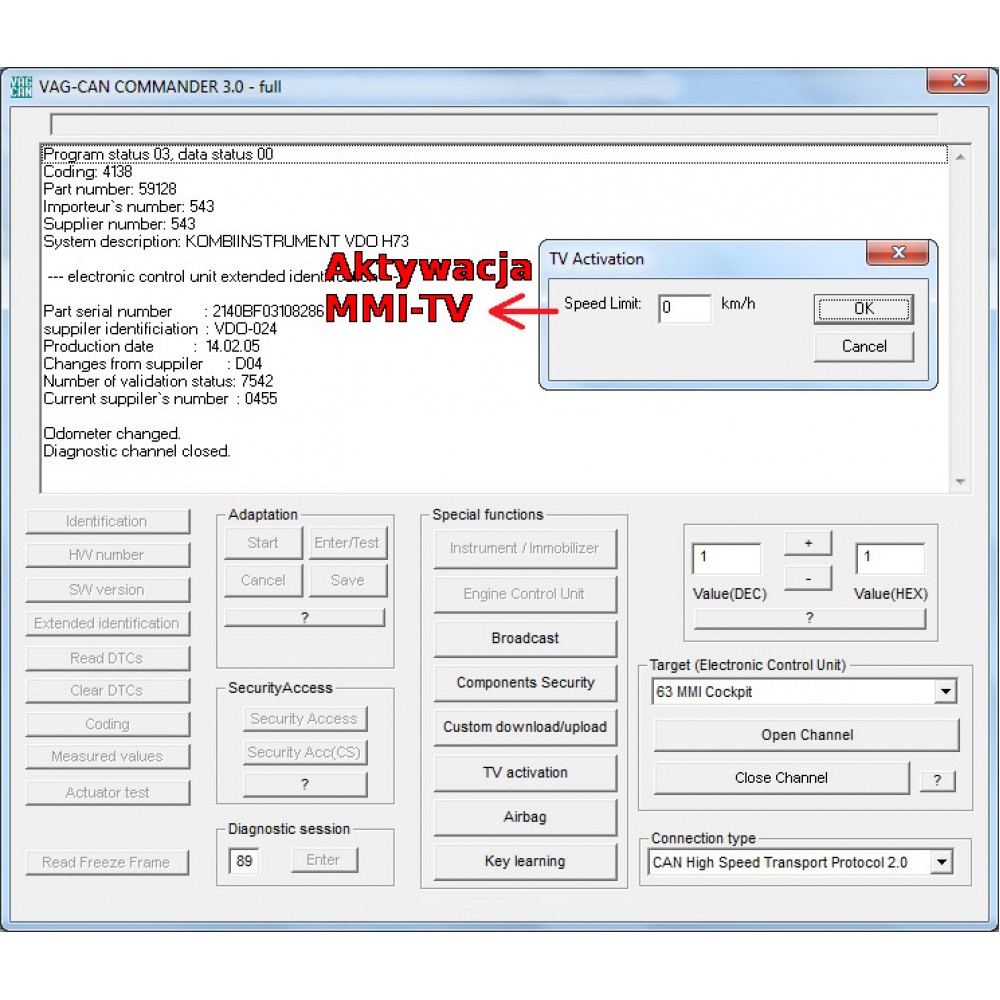Click the Value(HEX) input field
Screen dimensions: 1000x1000
coord(889,558)
